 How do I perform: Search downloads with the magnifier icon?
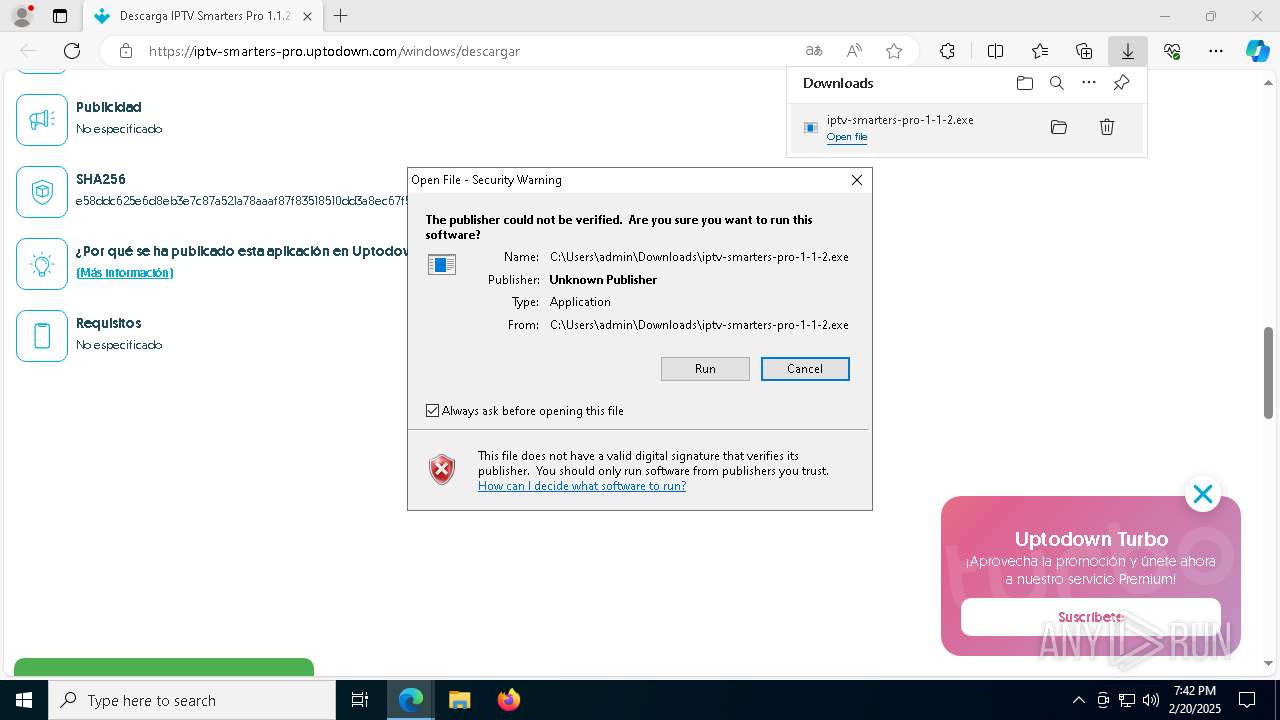(1057, 83)
